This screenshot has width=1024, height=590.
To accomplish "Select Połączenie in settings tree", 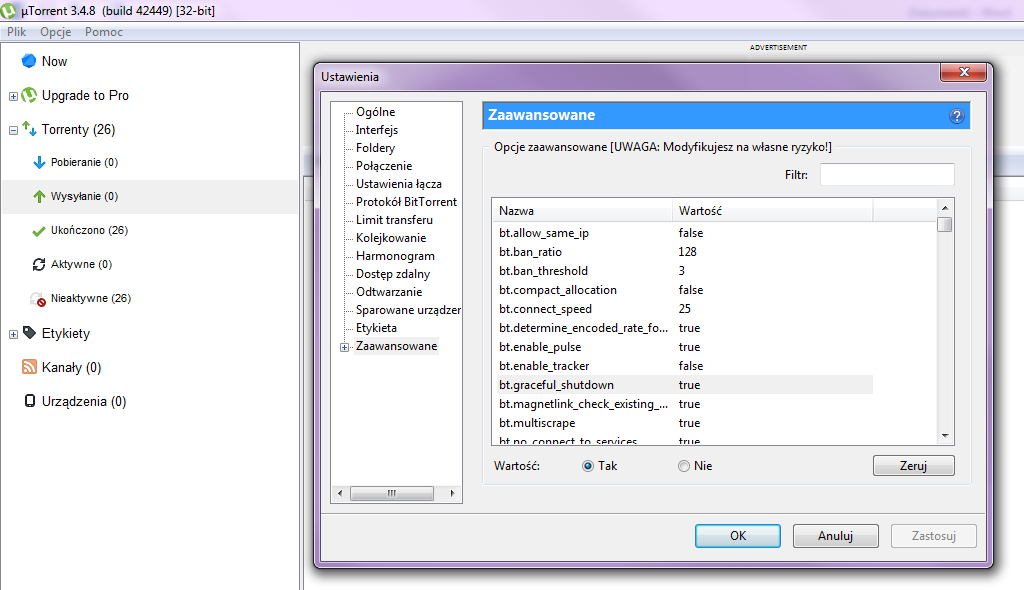I will (x=384, y=166).
